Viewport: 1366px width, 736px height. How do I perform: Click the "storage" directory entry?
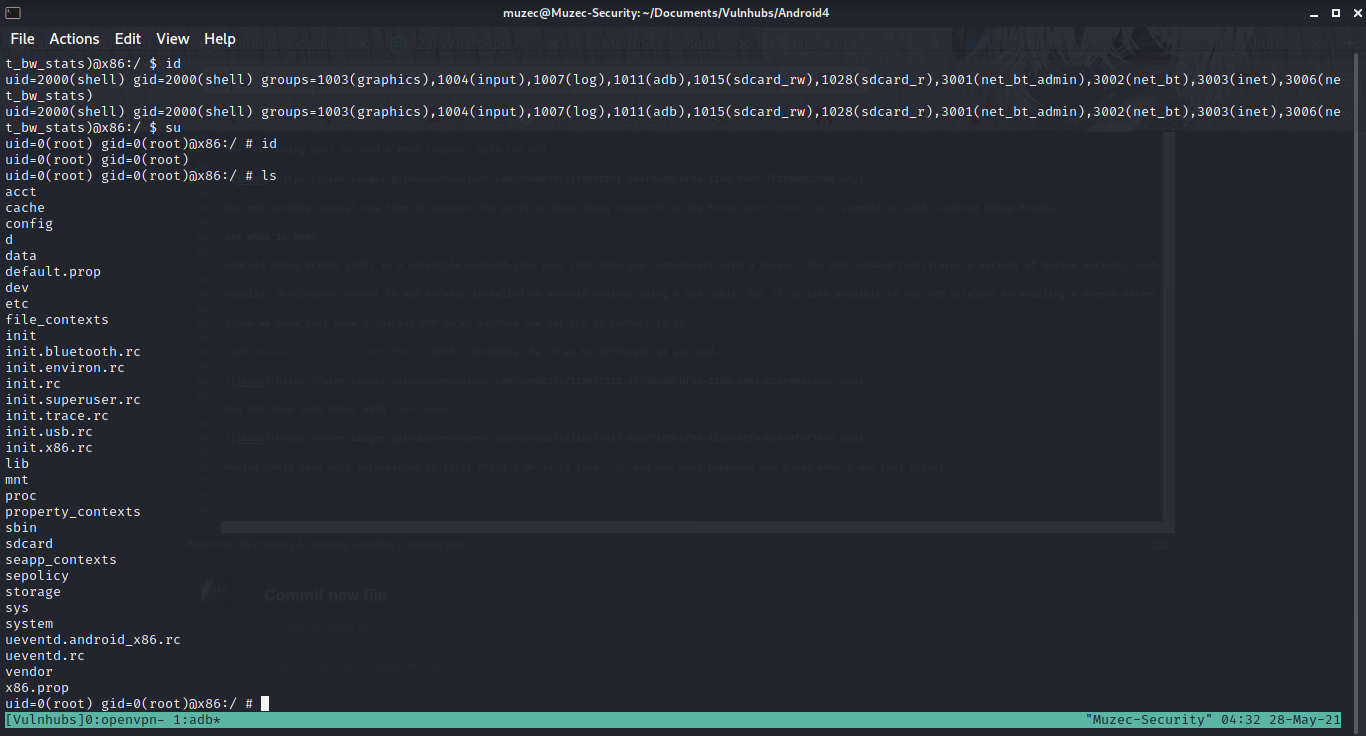(x=33, y=592)
